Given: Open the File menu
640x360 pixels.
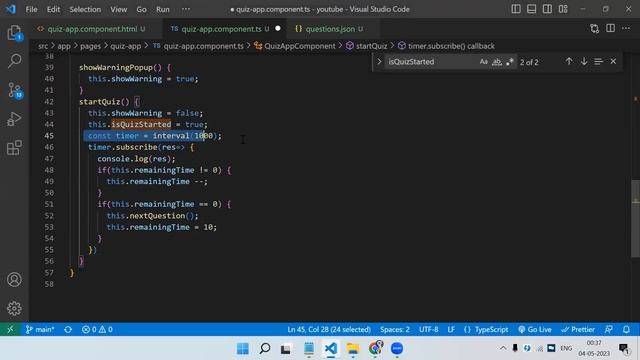Looking at the screenshot, I should pos(31,9).
